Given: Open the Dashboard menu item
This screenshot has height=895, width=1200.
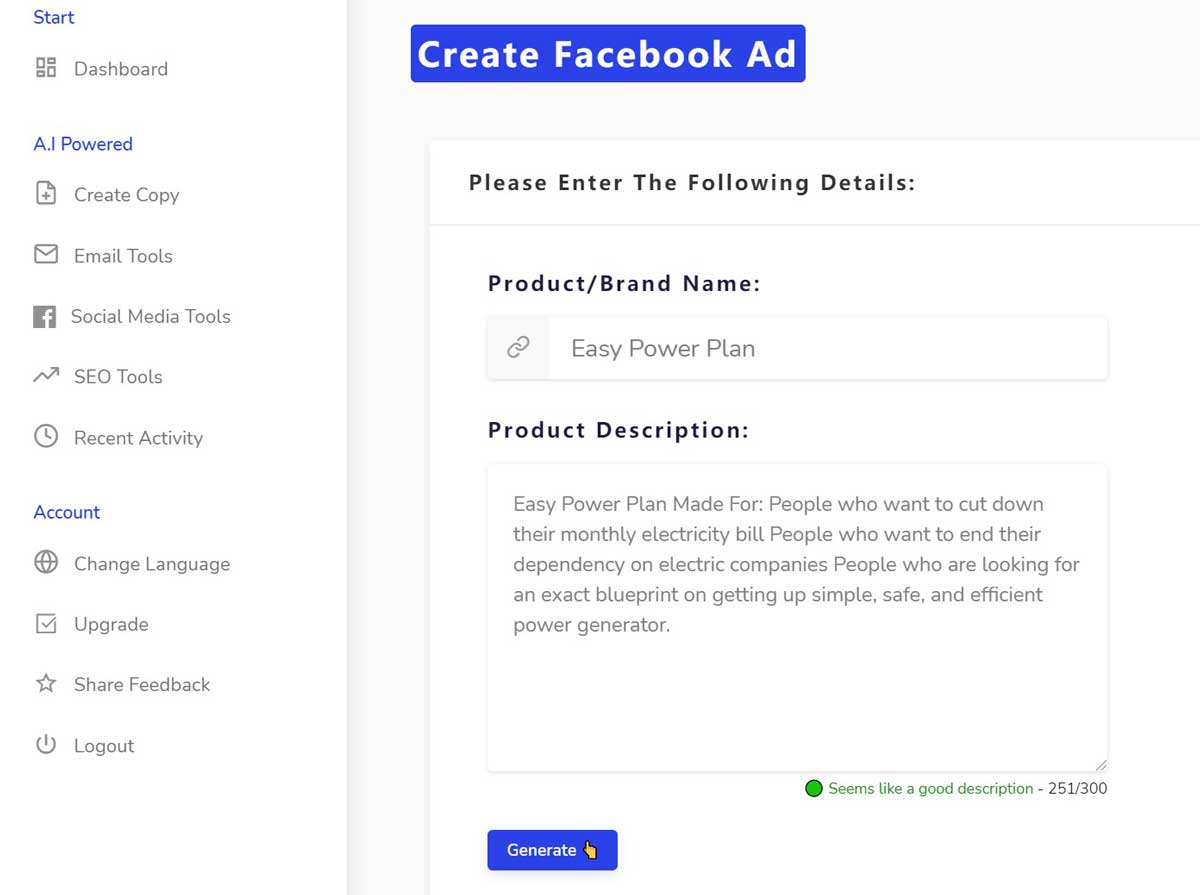Looking at the screenshot, I should (x=120, y=69).
